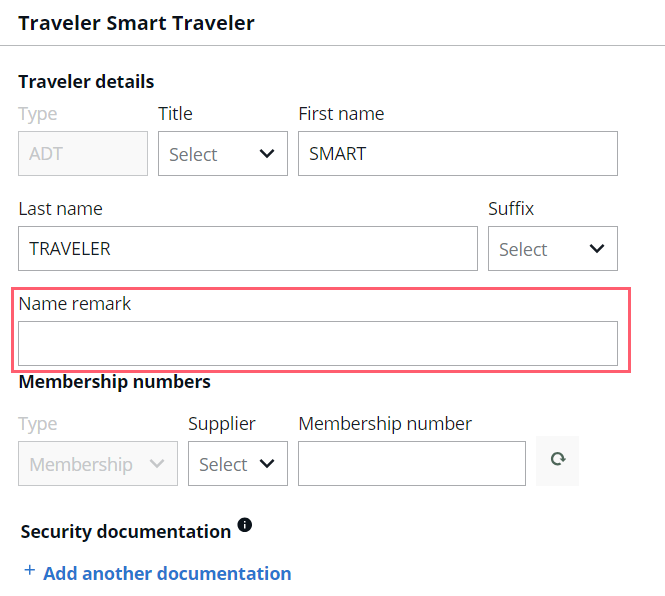The image size is (665, 596).
Task: Click the Membership number text field
Action: click(412, 464)
